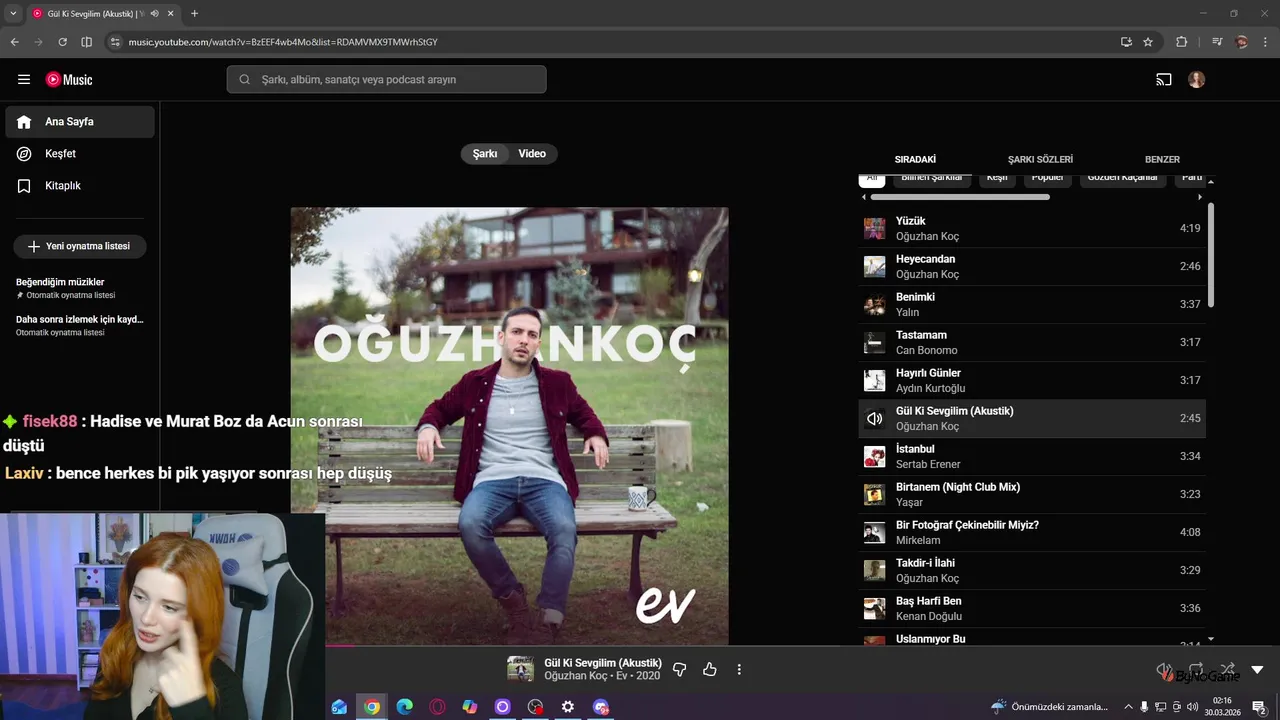Play Tastamam by Can Bonomo
The height and width of the screenshot is (720, 1280).
point(1032,342)
